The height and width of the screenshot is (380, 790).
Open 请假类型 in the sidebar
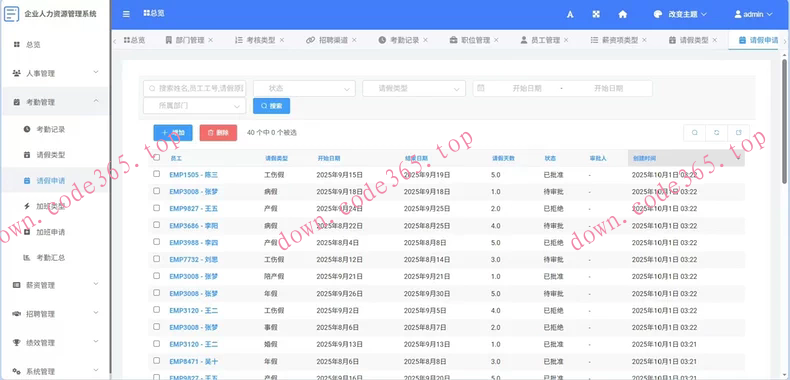(x=54, y=155)
